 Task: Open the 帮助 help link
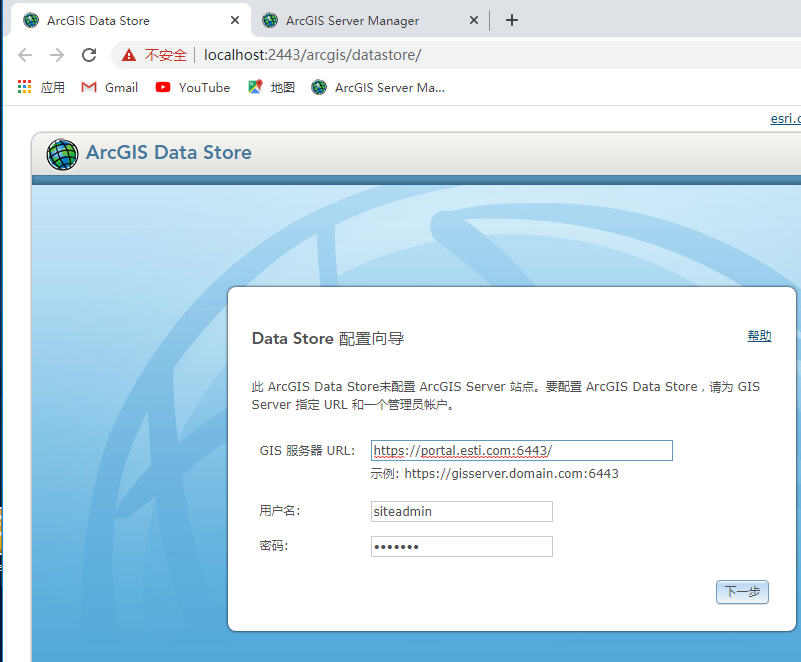[759, 336]
